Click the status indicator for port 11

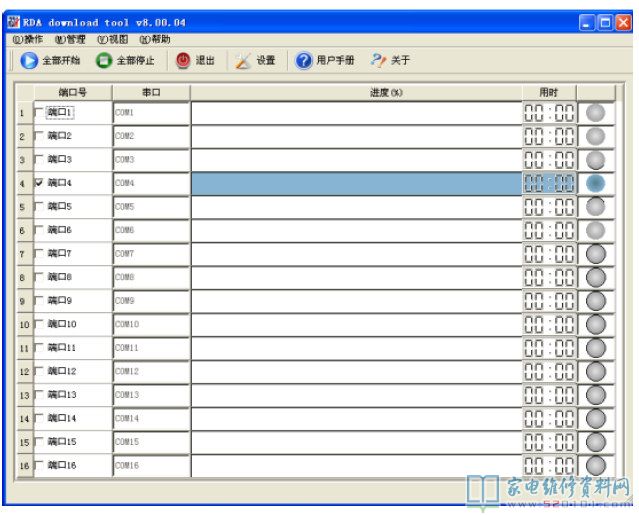[595, 348]
